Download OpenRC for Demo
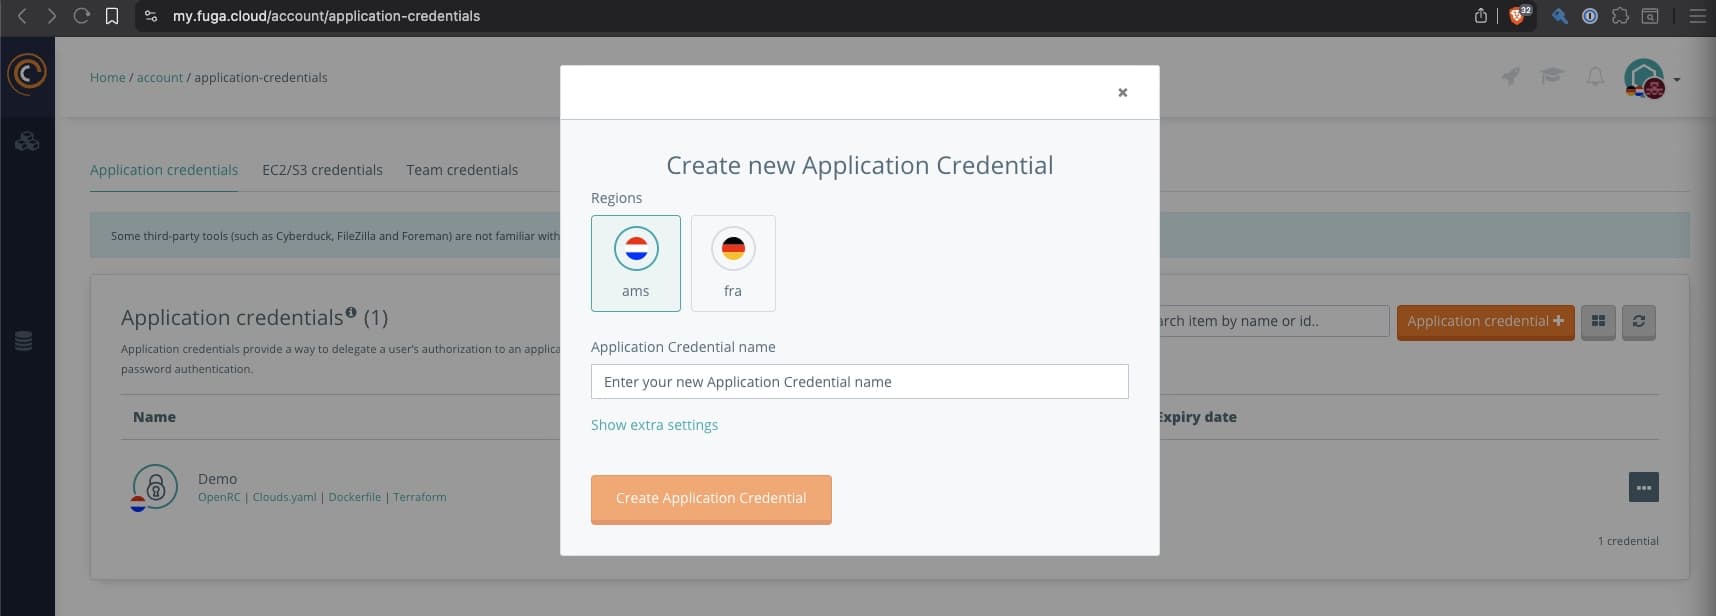The height and width of the screenshot is (616, 1716). pyautogui.click(x=219, y=497)
